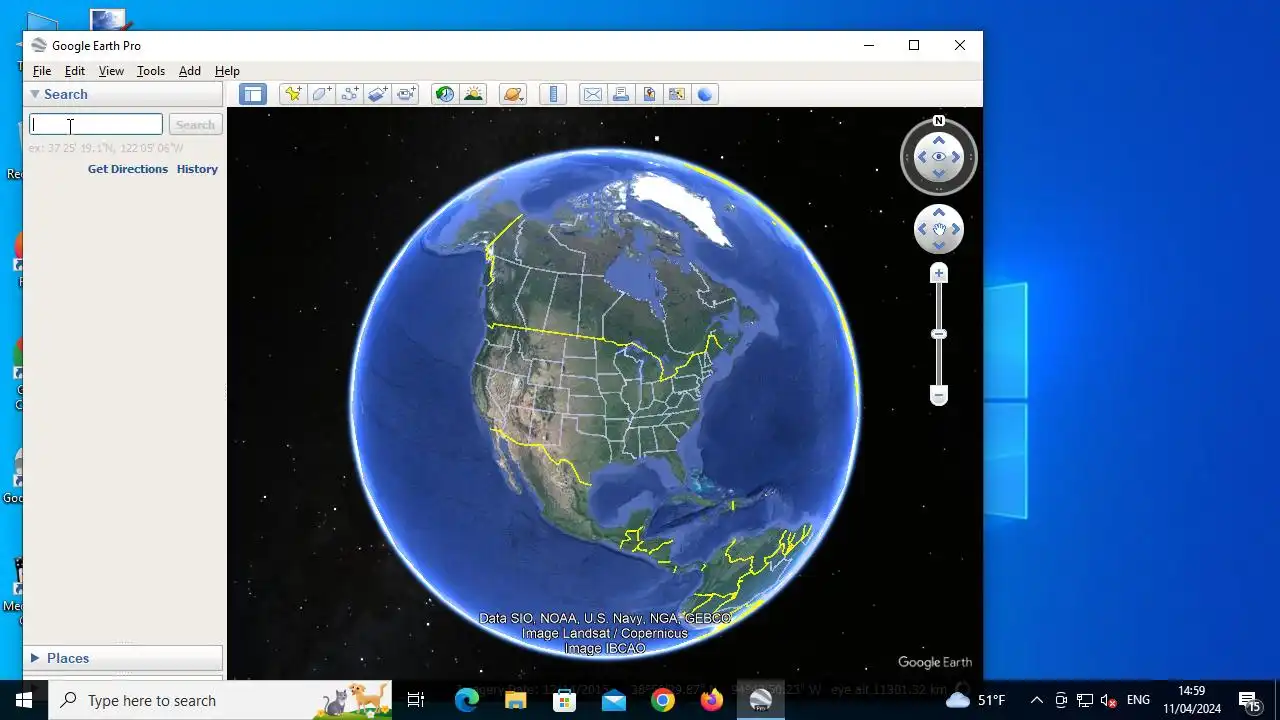
Task: Click the Add Polygon tool icon
Action: [321, 94]
